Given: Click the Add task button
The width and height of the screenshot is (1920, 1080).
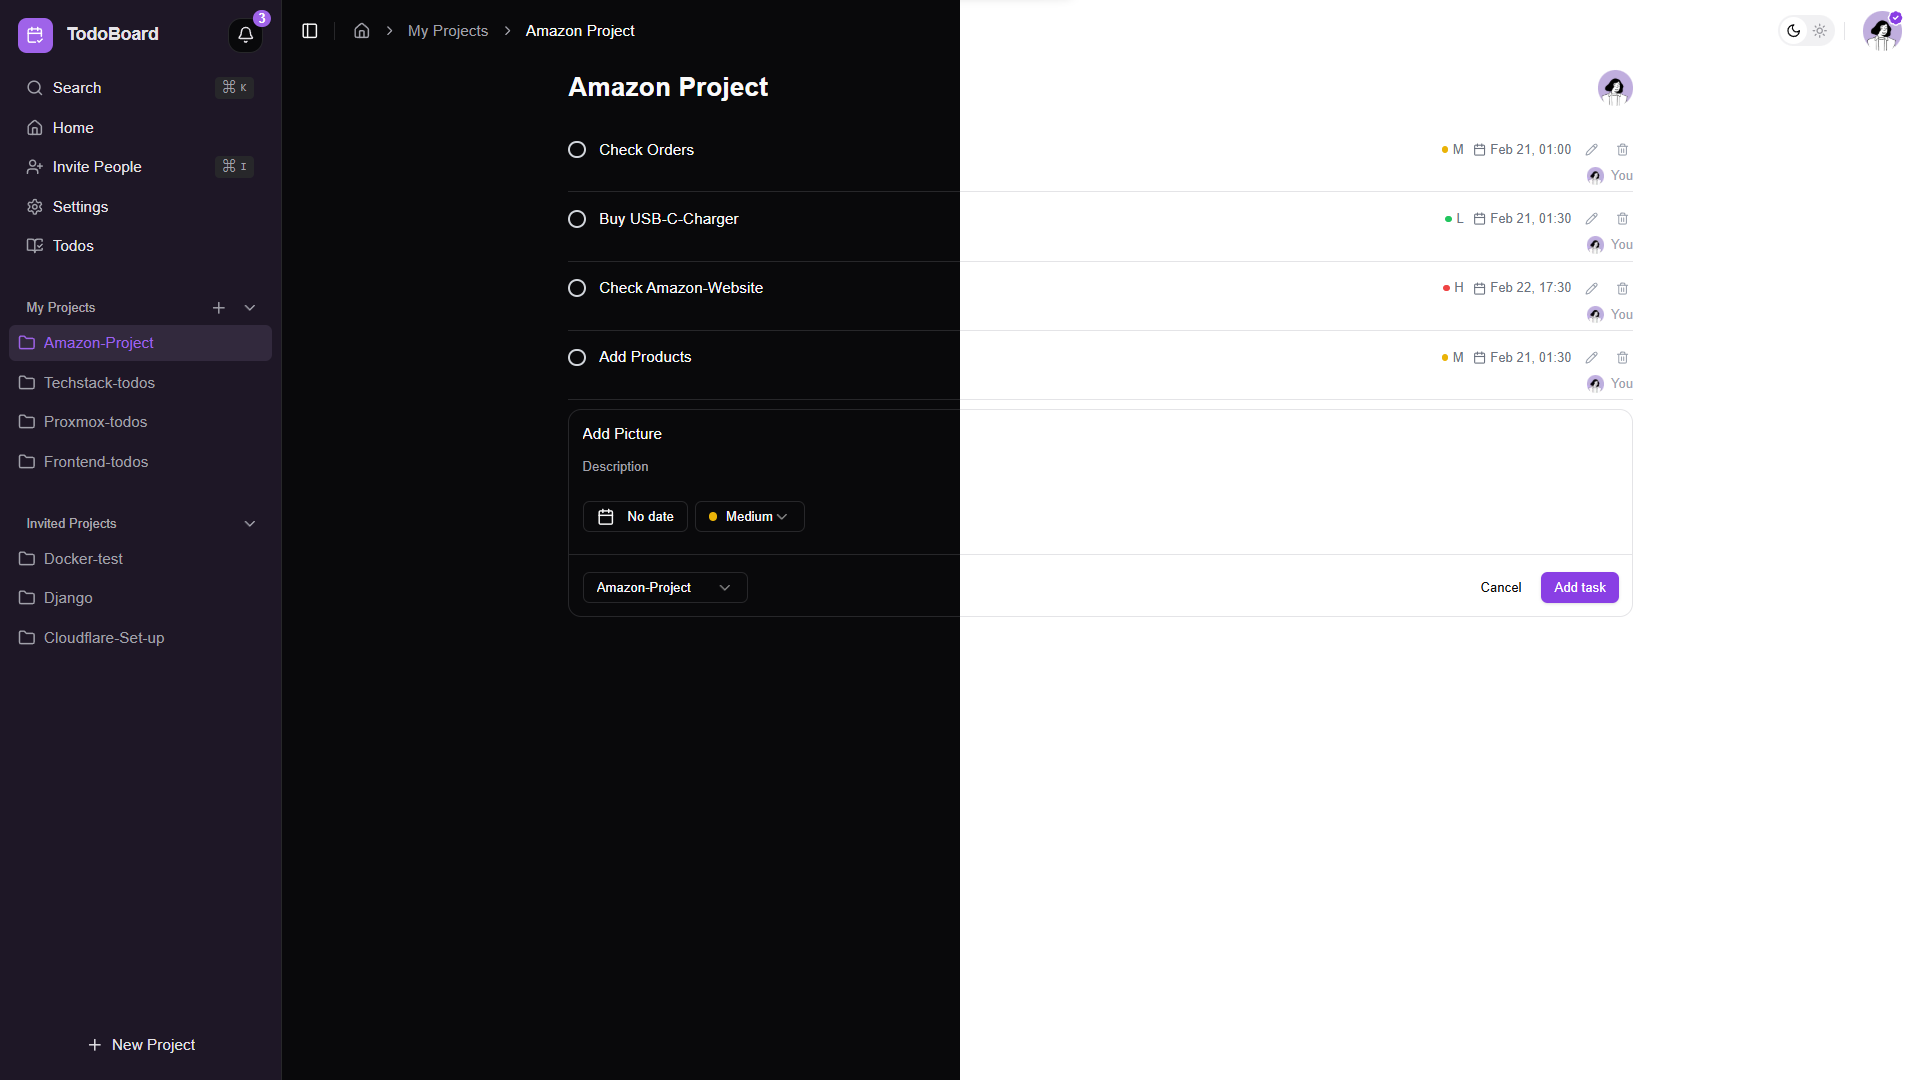Looking at the screenshot, I should click(1579, 588).
